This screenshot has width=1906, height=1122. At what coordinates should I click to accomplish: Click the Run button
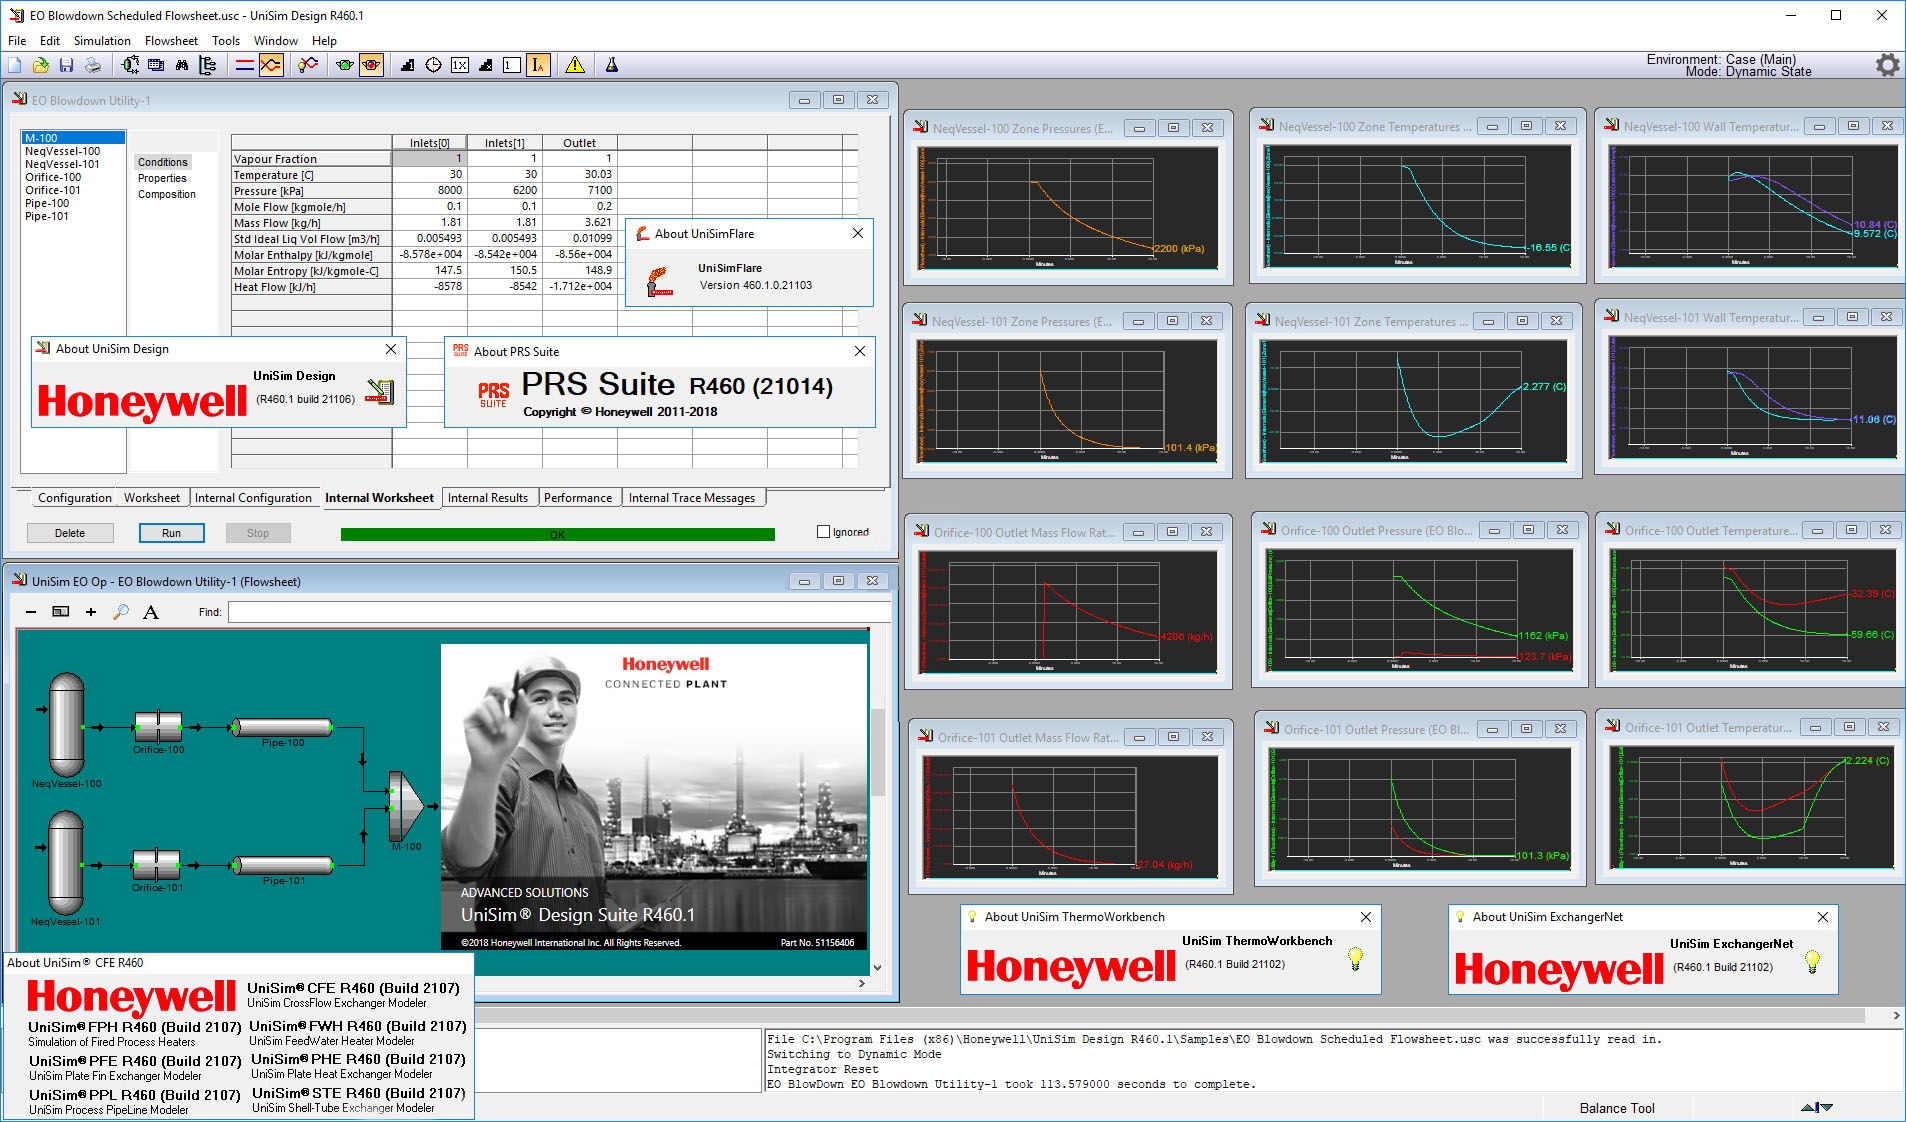172,533
